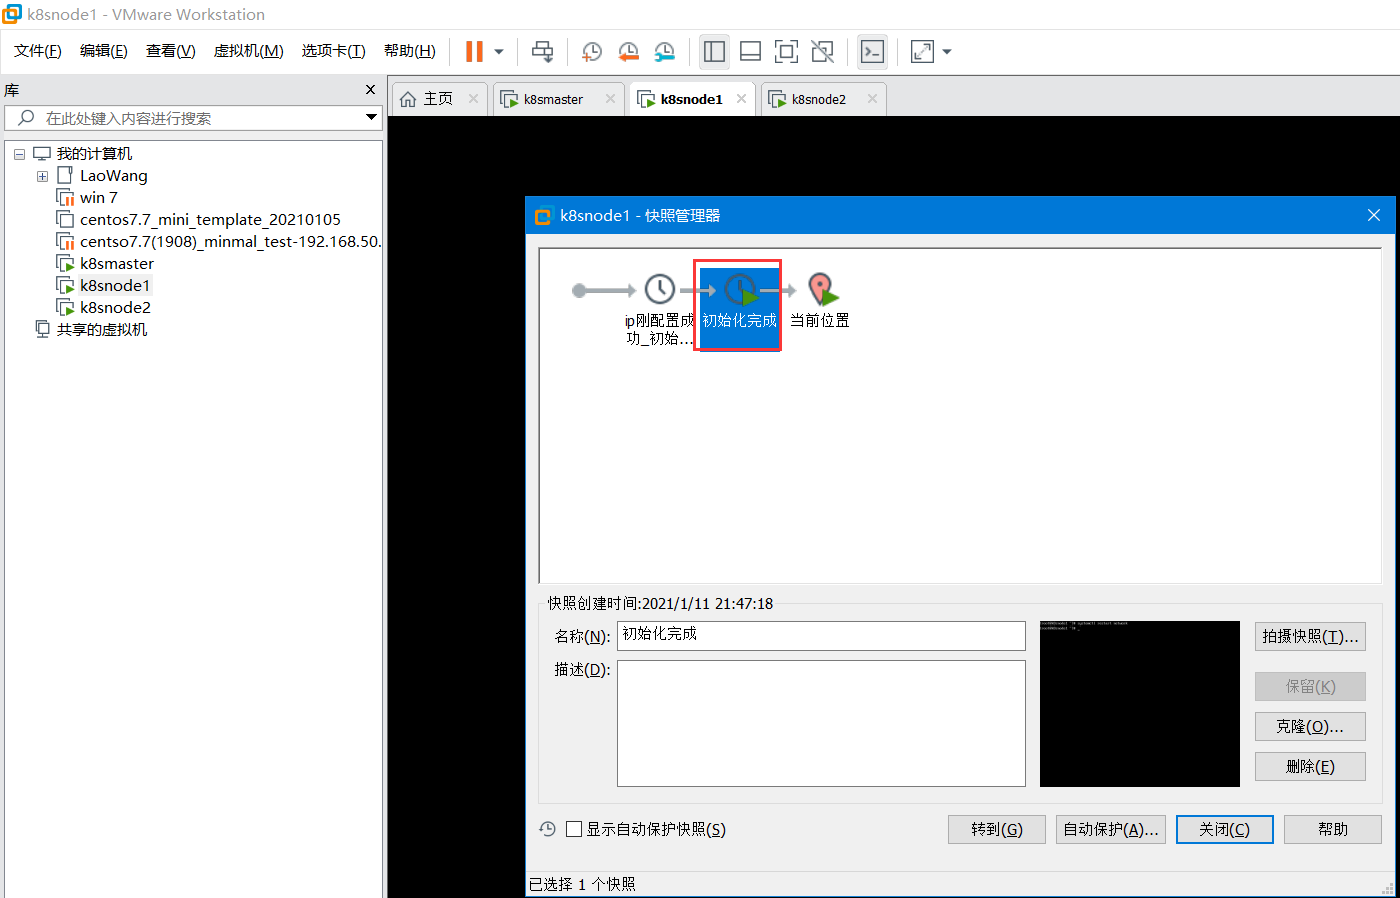Click the full screen mode toolbar icon
The width and height of the screenshot is (1400, 898).
point(786,51)
